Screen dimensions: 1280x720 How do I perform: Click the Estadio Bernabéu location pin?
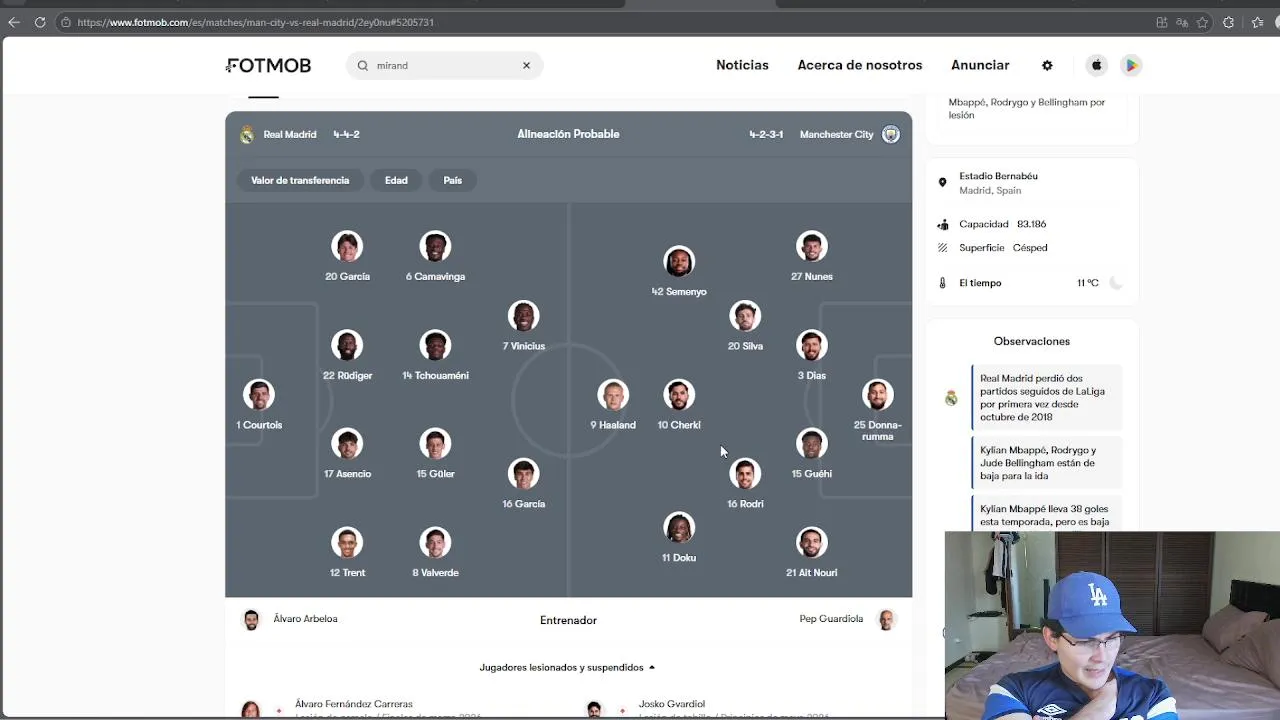coord(942,183)
